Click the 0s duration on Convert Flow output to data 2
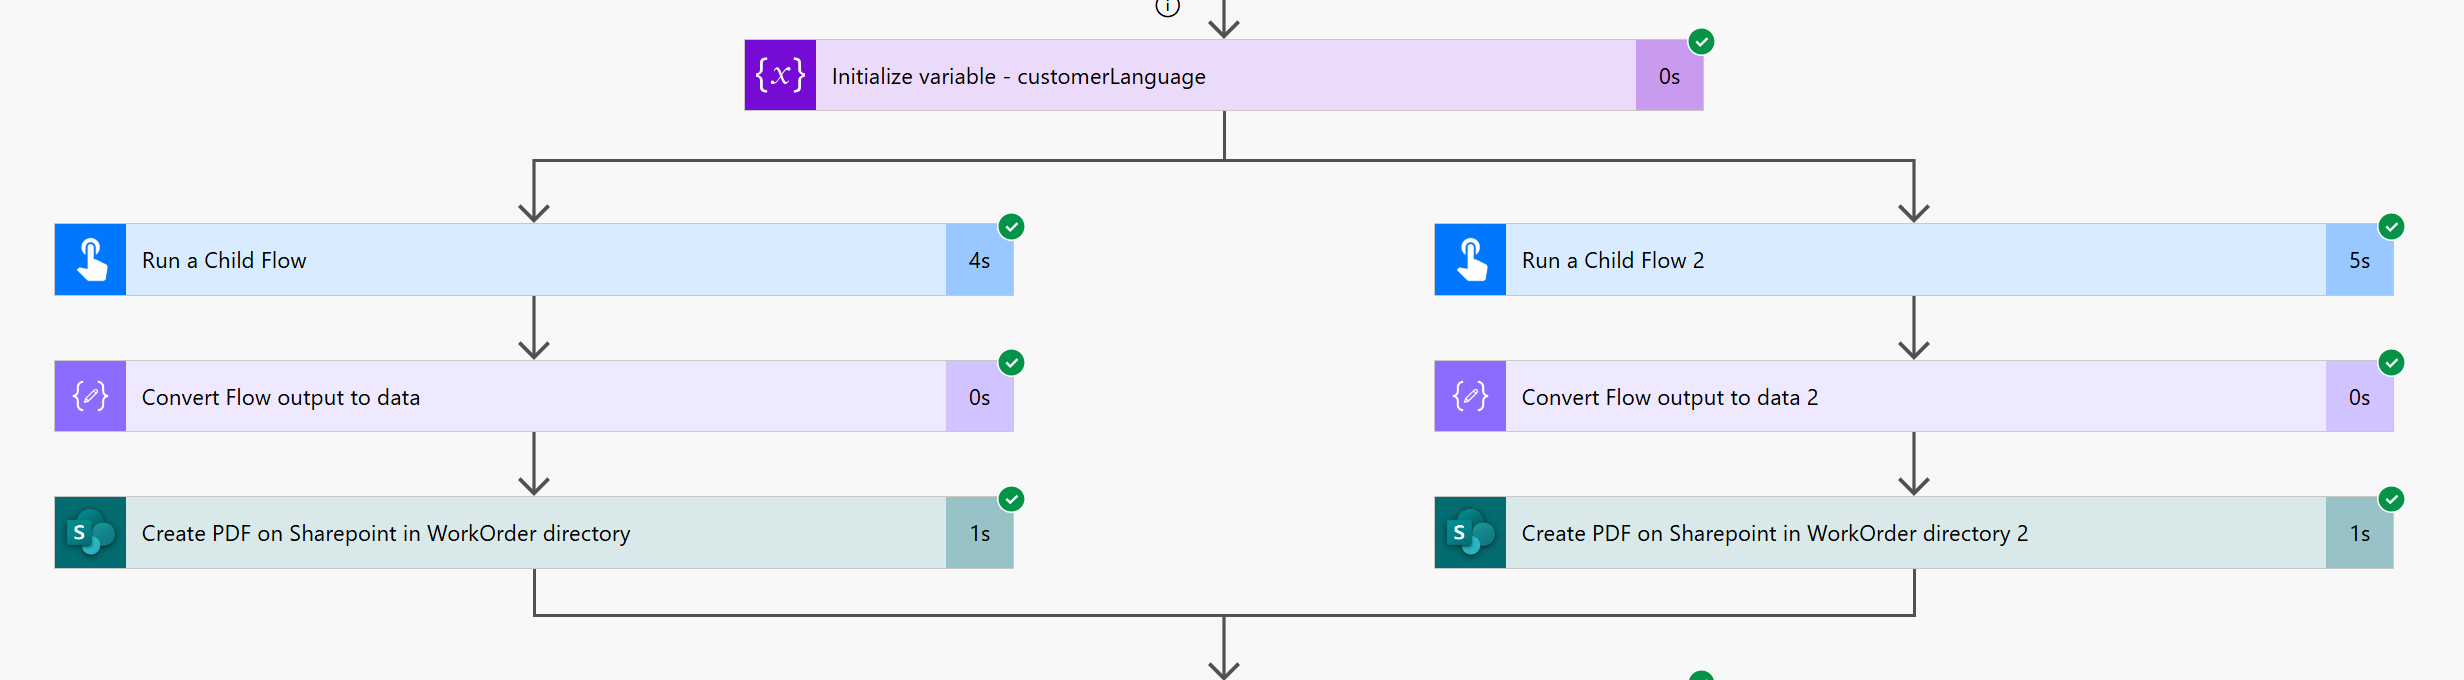The width and height of the screenshot is (2464, 680). pyautogui.click(x=2359, y=397)
